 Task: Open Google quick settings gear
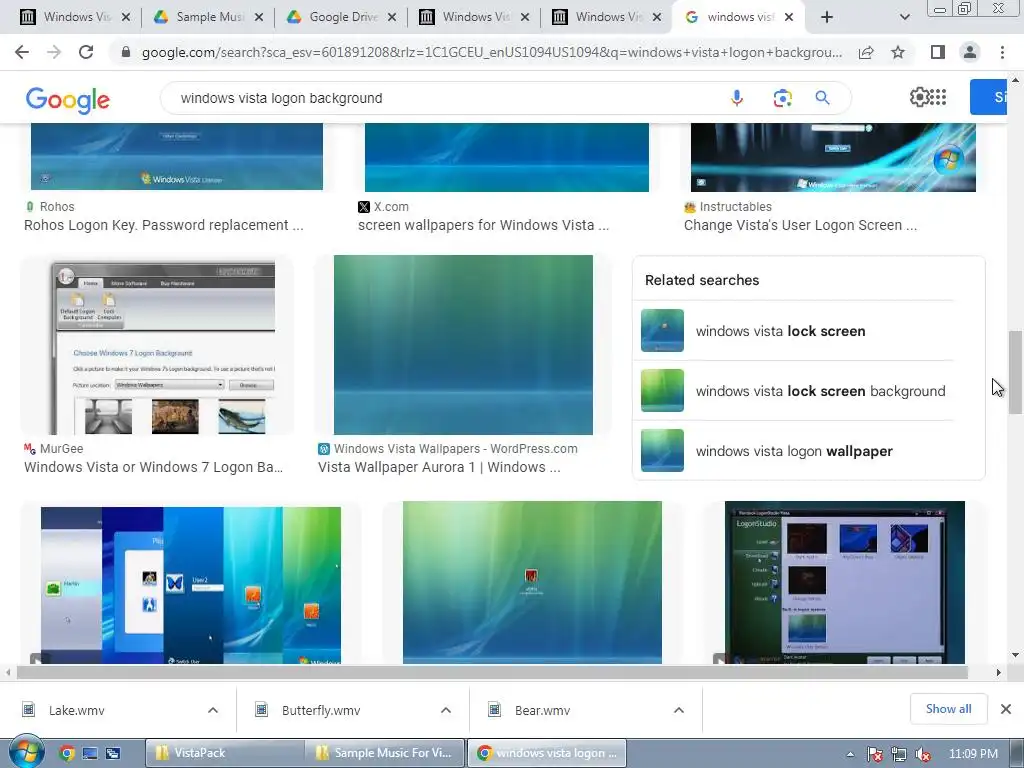[x=918, y=97]
